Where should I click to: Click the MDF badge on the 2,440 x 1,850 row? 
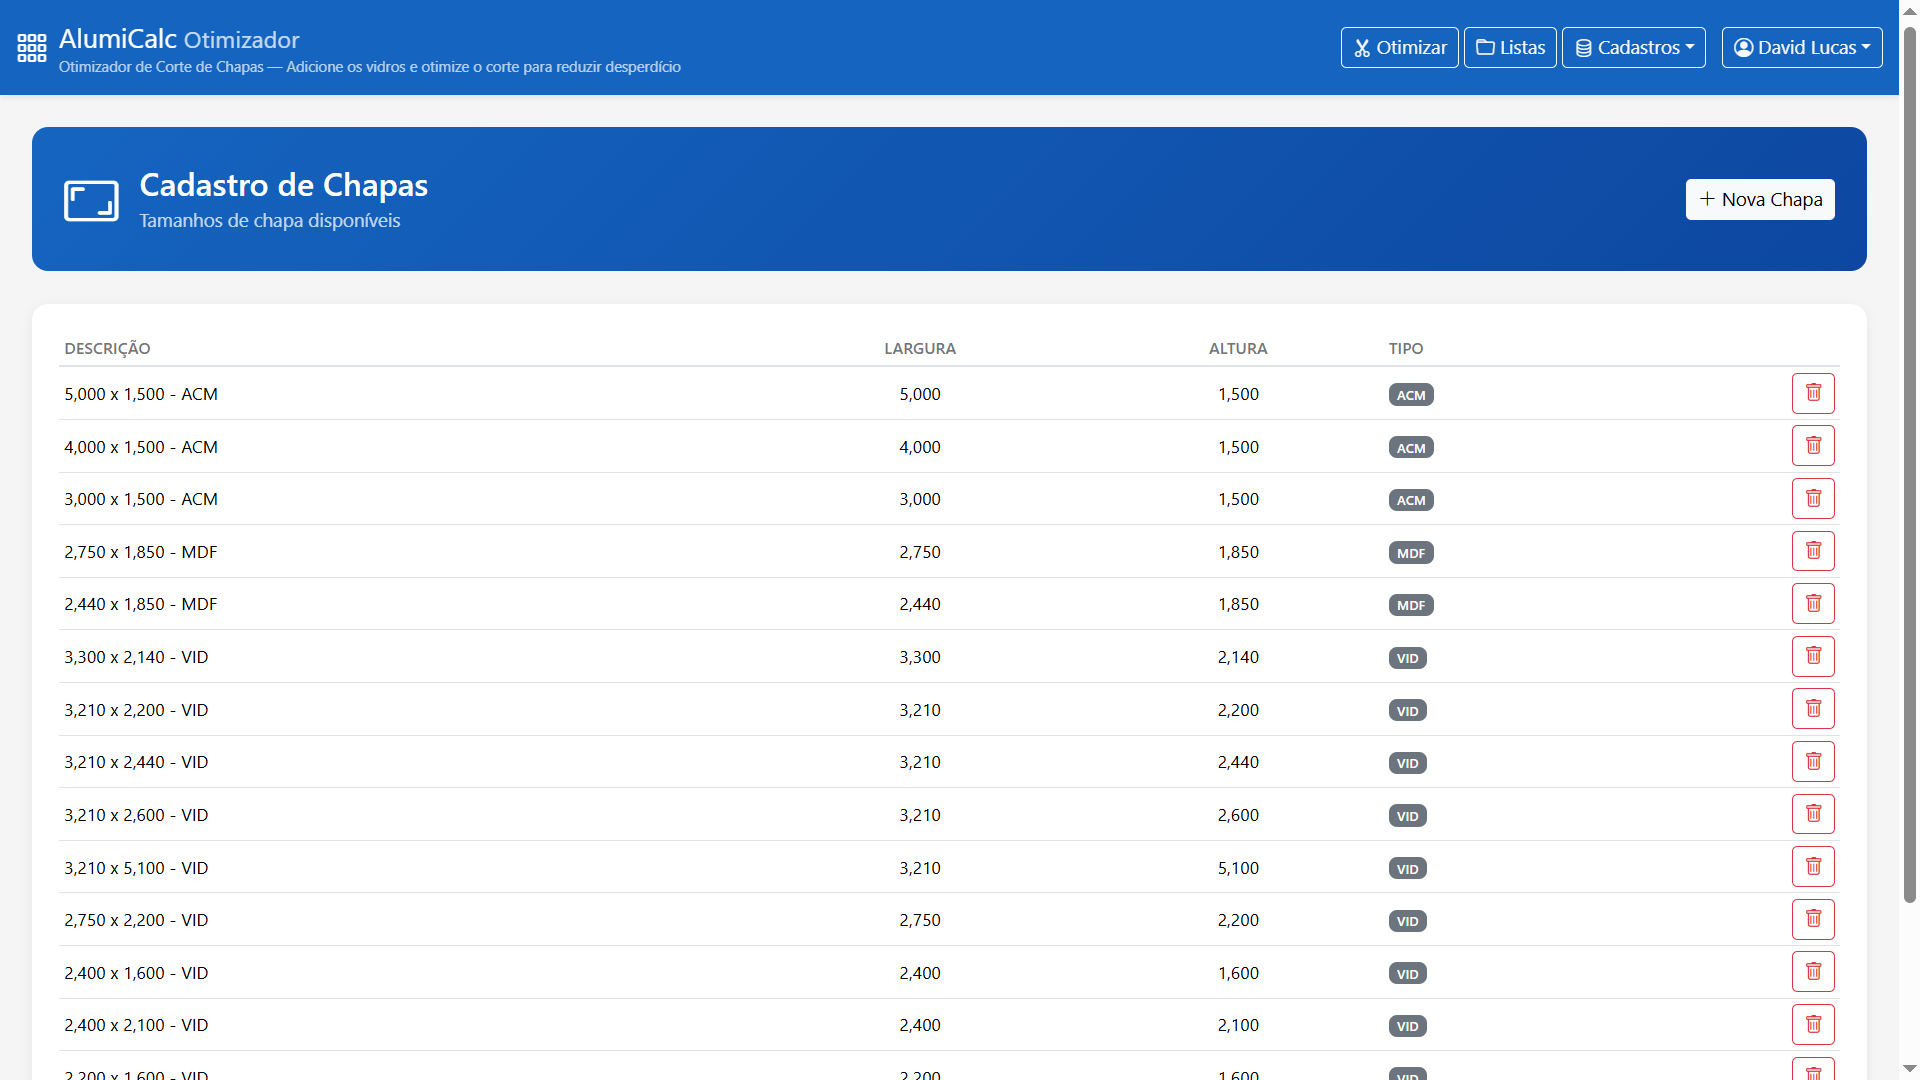click(1411, 605)
